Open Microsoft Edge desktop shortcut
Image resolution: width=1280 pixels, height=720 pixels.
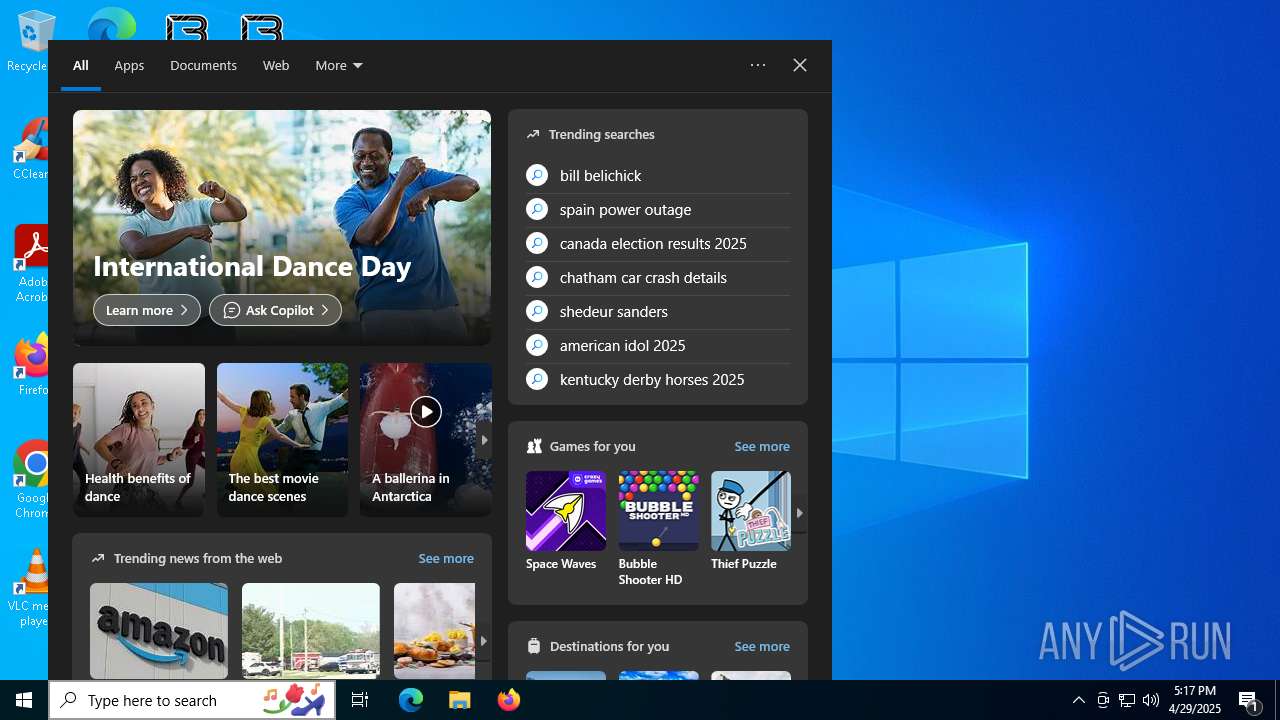[110, 25]
